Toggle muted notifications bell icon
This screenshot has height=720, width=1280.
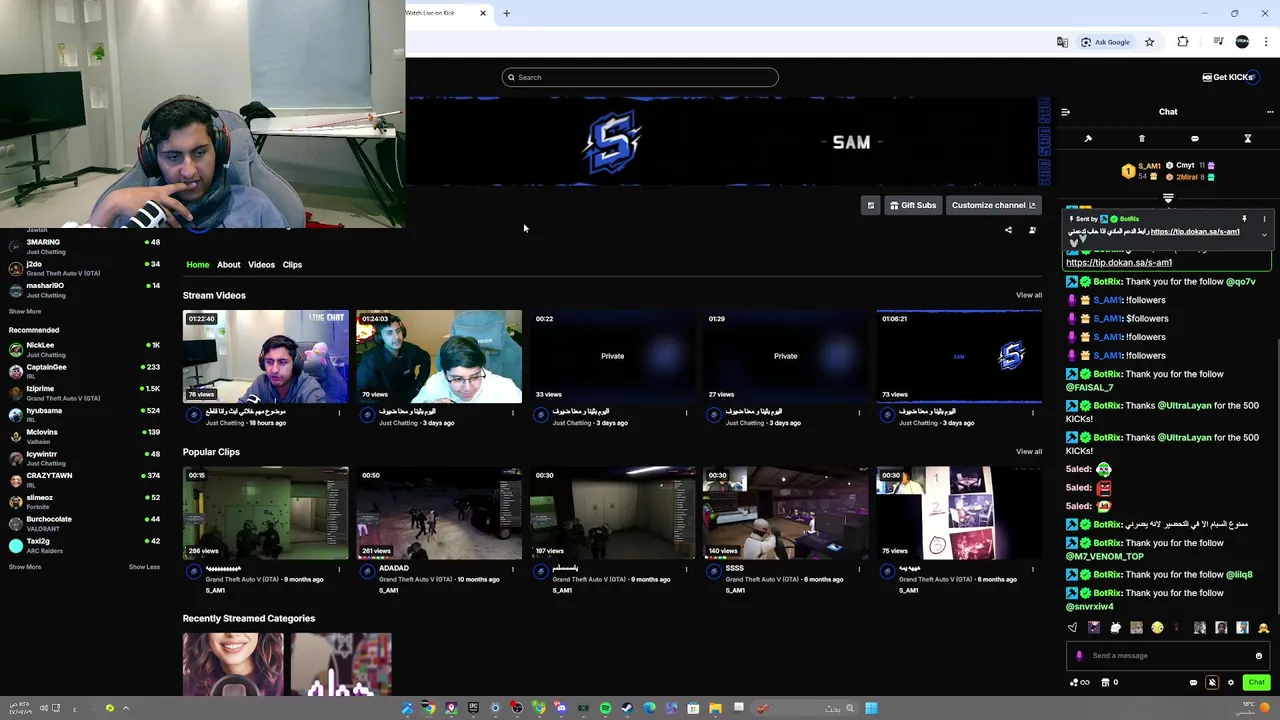click(1212, 682)
